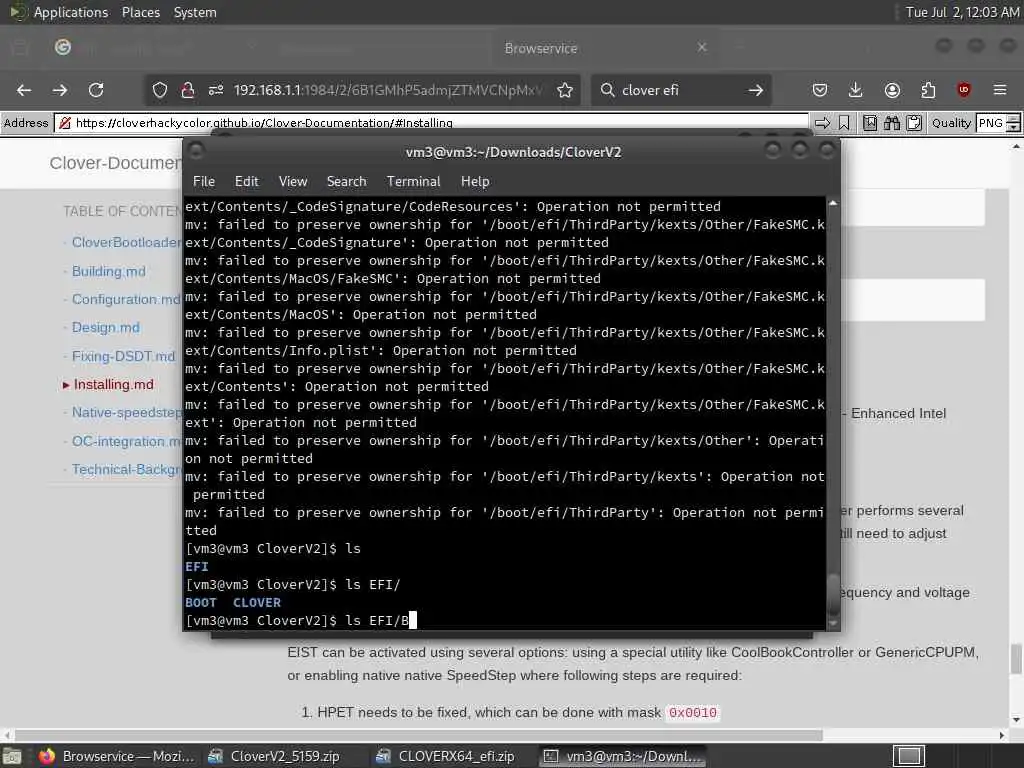
Task: Click Browservice bookmark ribbon icon
Action: [844, 123]
